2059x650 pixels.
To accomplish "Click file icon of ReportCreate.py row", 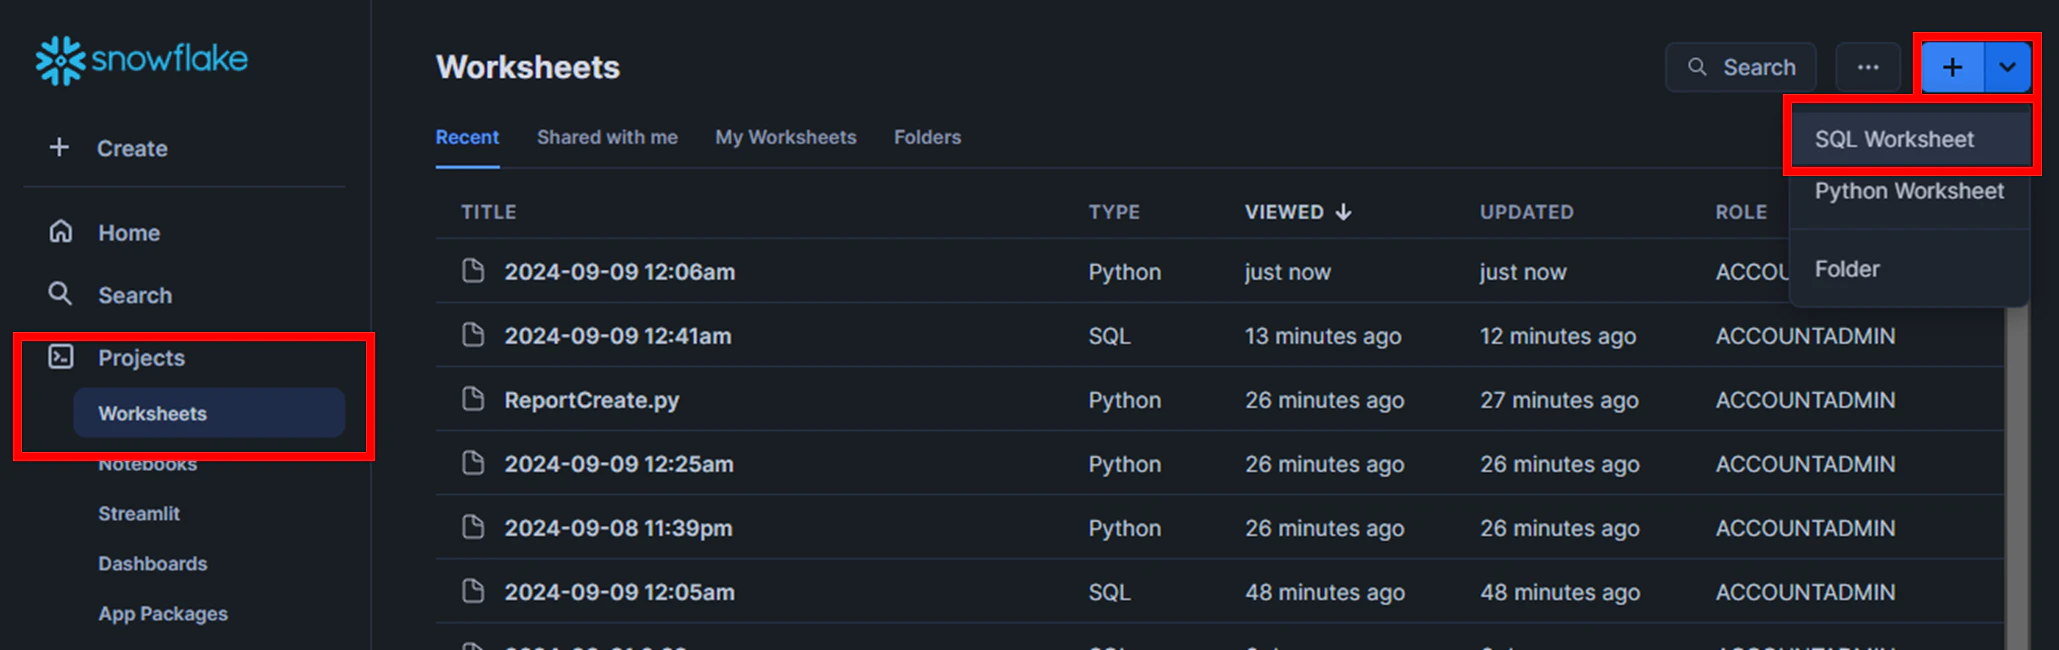I will pos(473,399).
